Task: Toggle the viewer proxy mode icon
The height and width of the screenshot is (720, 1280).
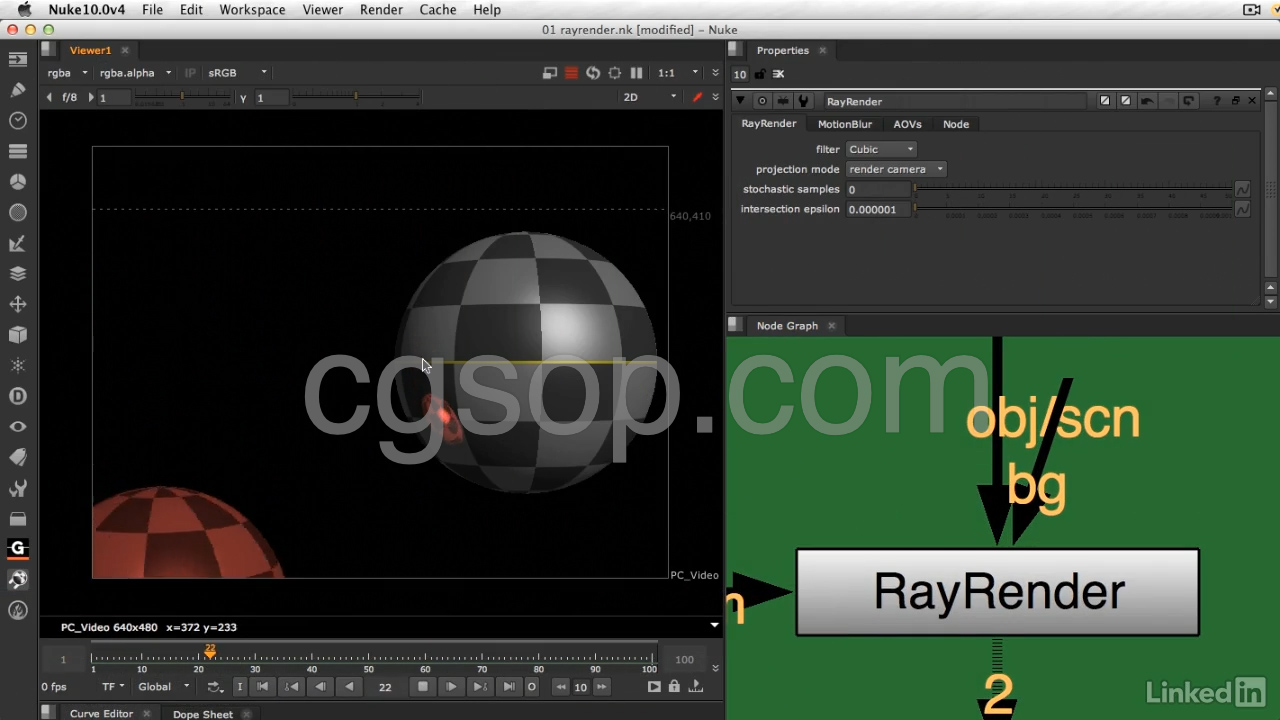Action: click(550, 73)
